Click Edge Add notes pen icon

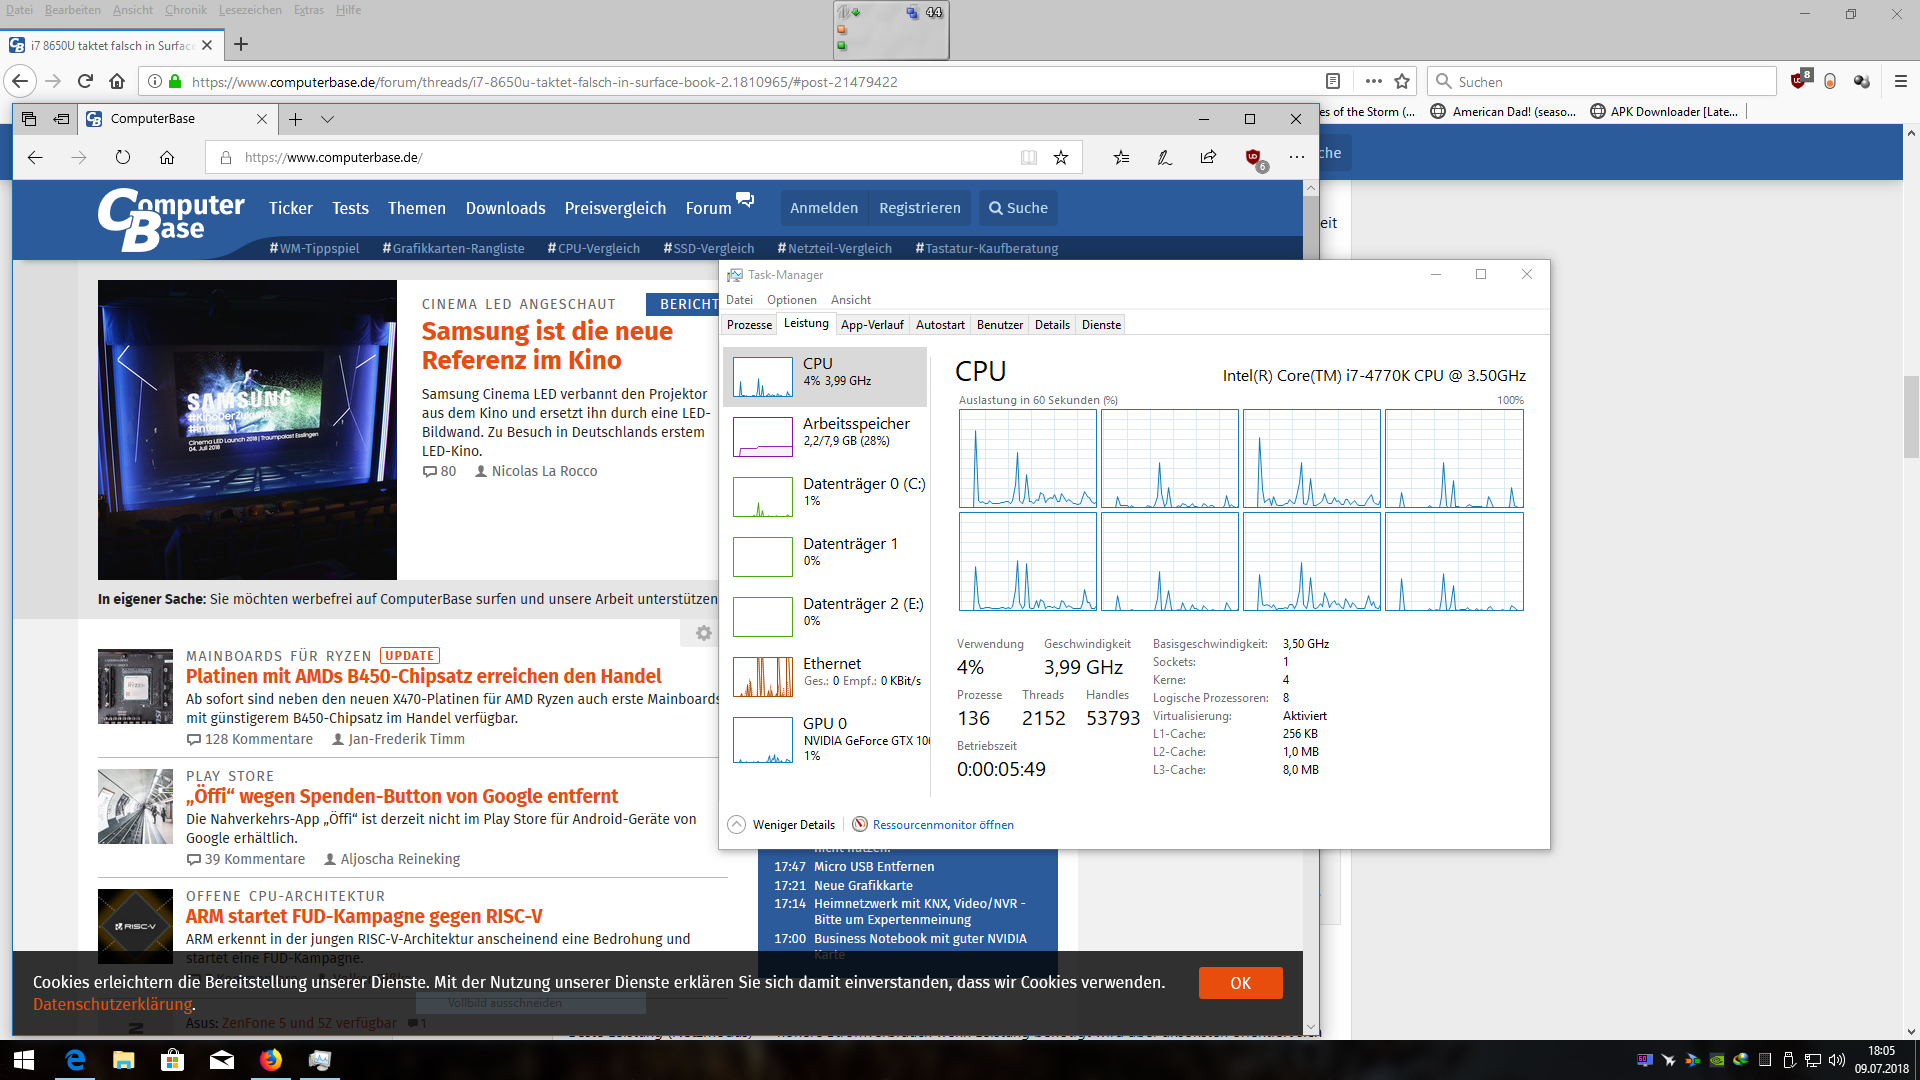pos(1164,157)
